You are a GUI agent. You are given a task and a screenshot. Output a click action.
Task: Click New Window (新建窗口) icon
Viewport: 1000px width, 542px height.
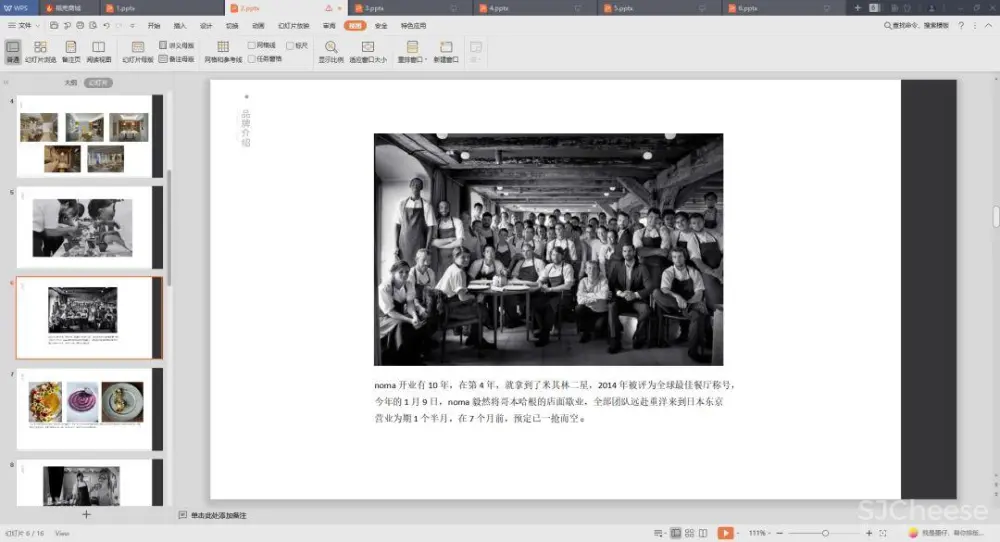tap(446, 51)
